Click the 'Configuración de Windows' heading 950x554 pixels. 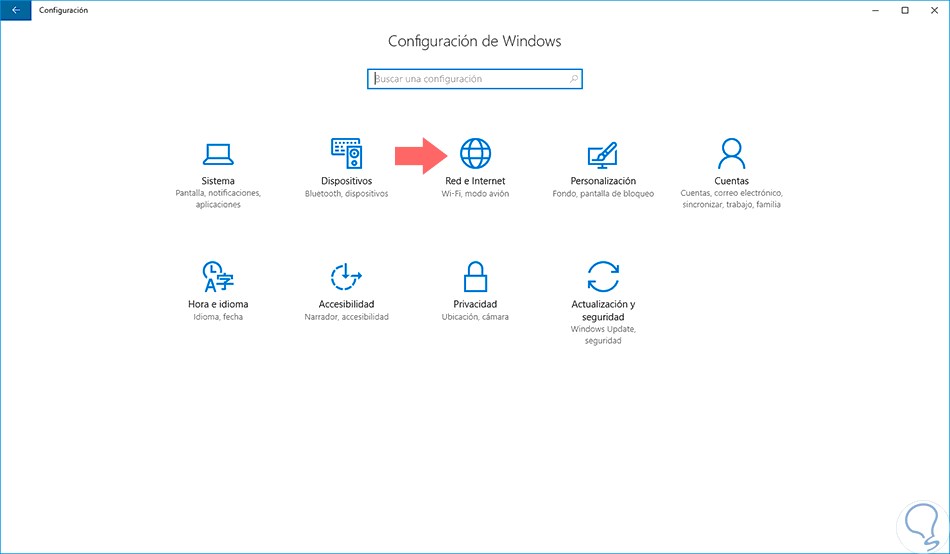pos(474,41)
